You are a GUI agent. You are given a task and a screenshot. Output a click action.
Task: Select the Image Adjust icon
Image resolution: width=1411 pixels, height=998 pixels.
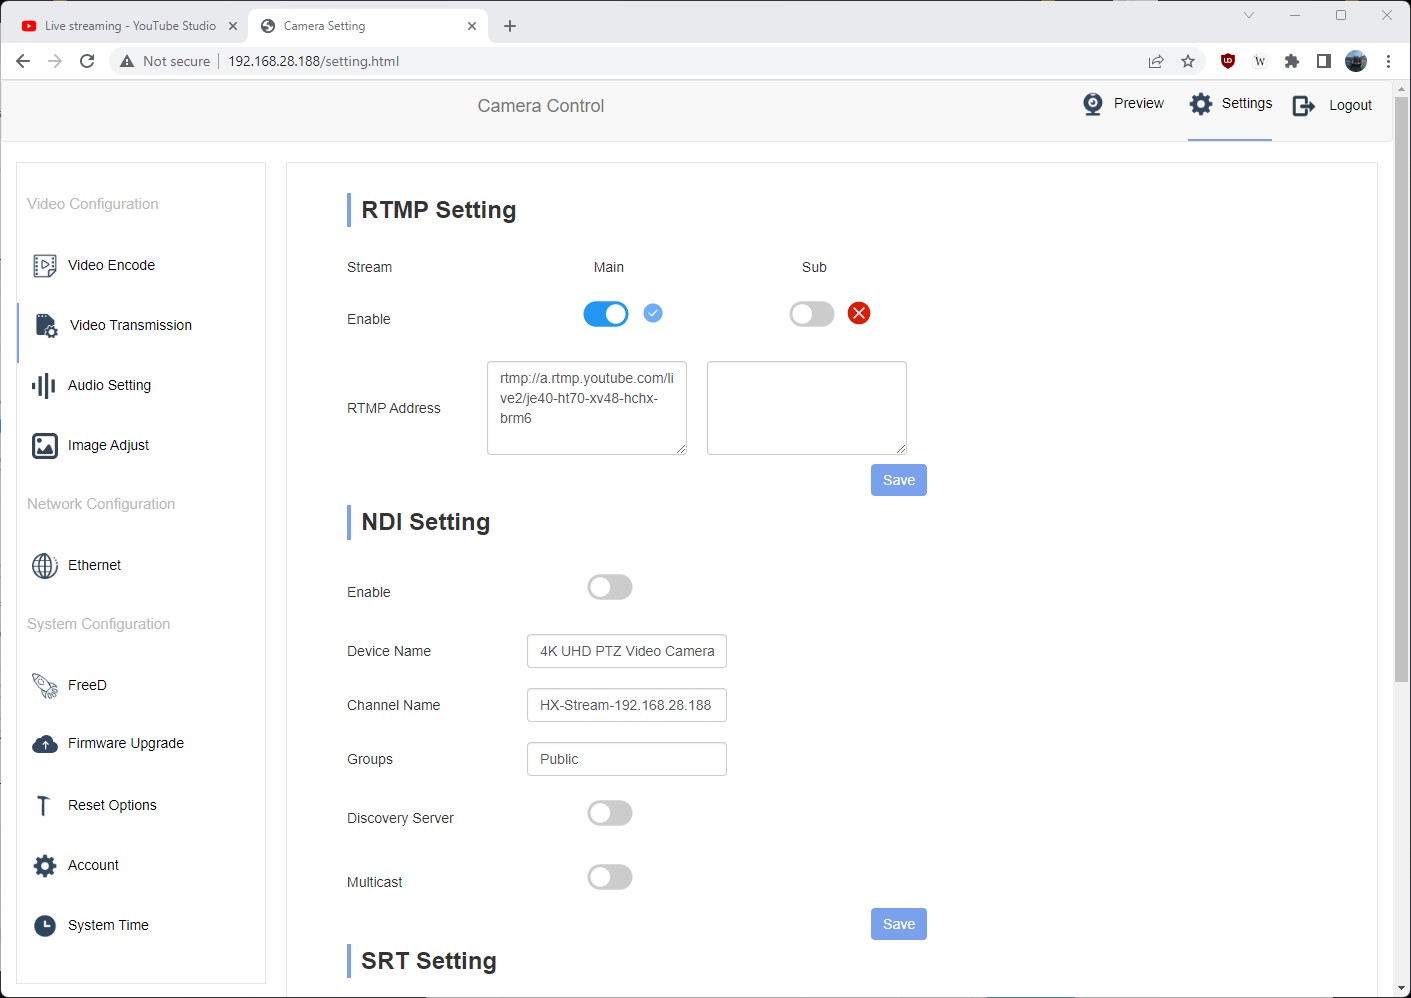[45, 445]
